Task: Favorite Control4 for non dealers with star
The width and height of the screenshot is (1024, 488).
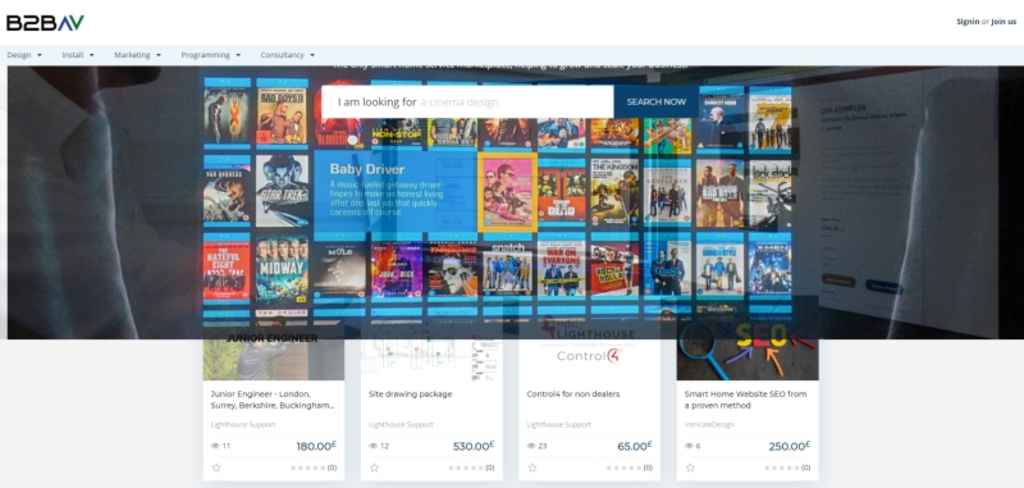Action: click(x=532, y=468)
